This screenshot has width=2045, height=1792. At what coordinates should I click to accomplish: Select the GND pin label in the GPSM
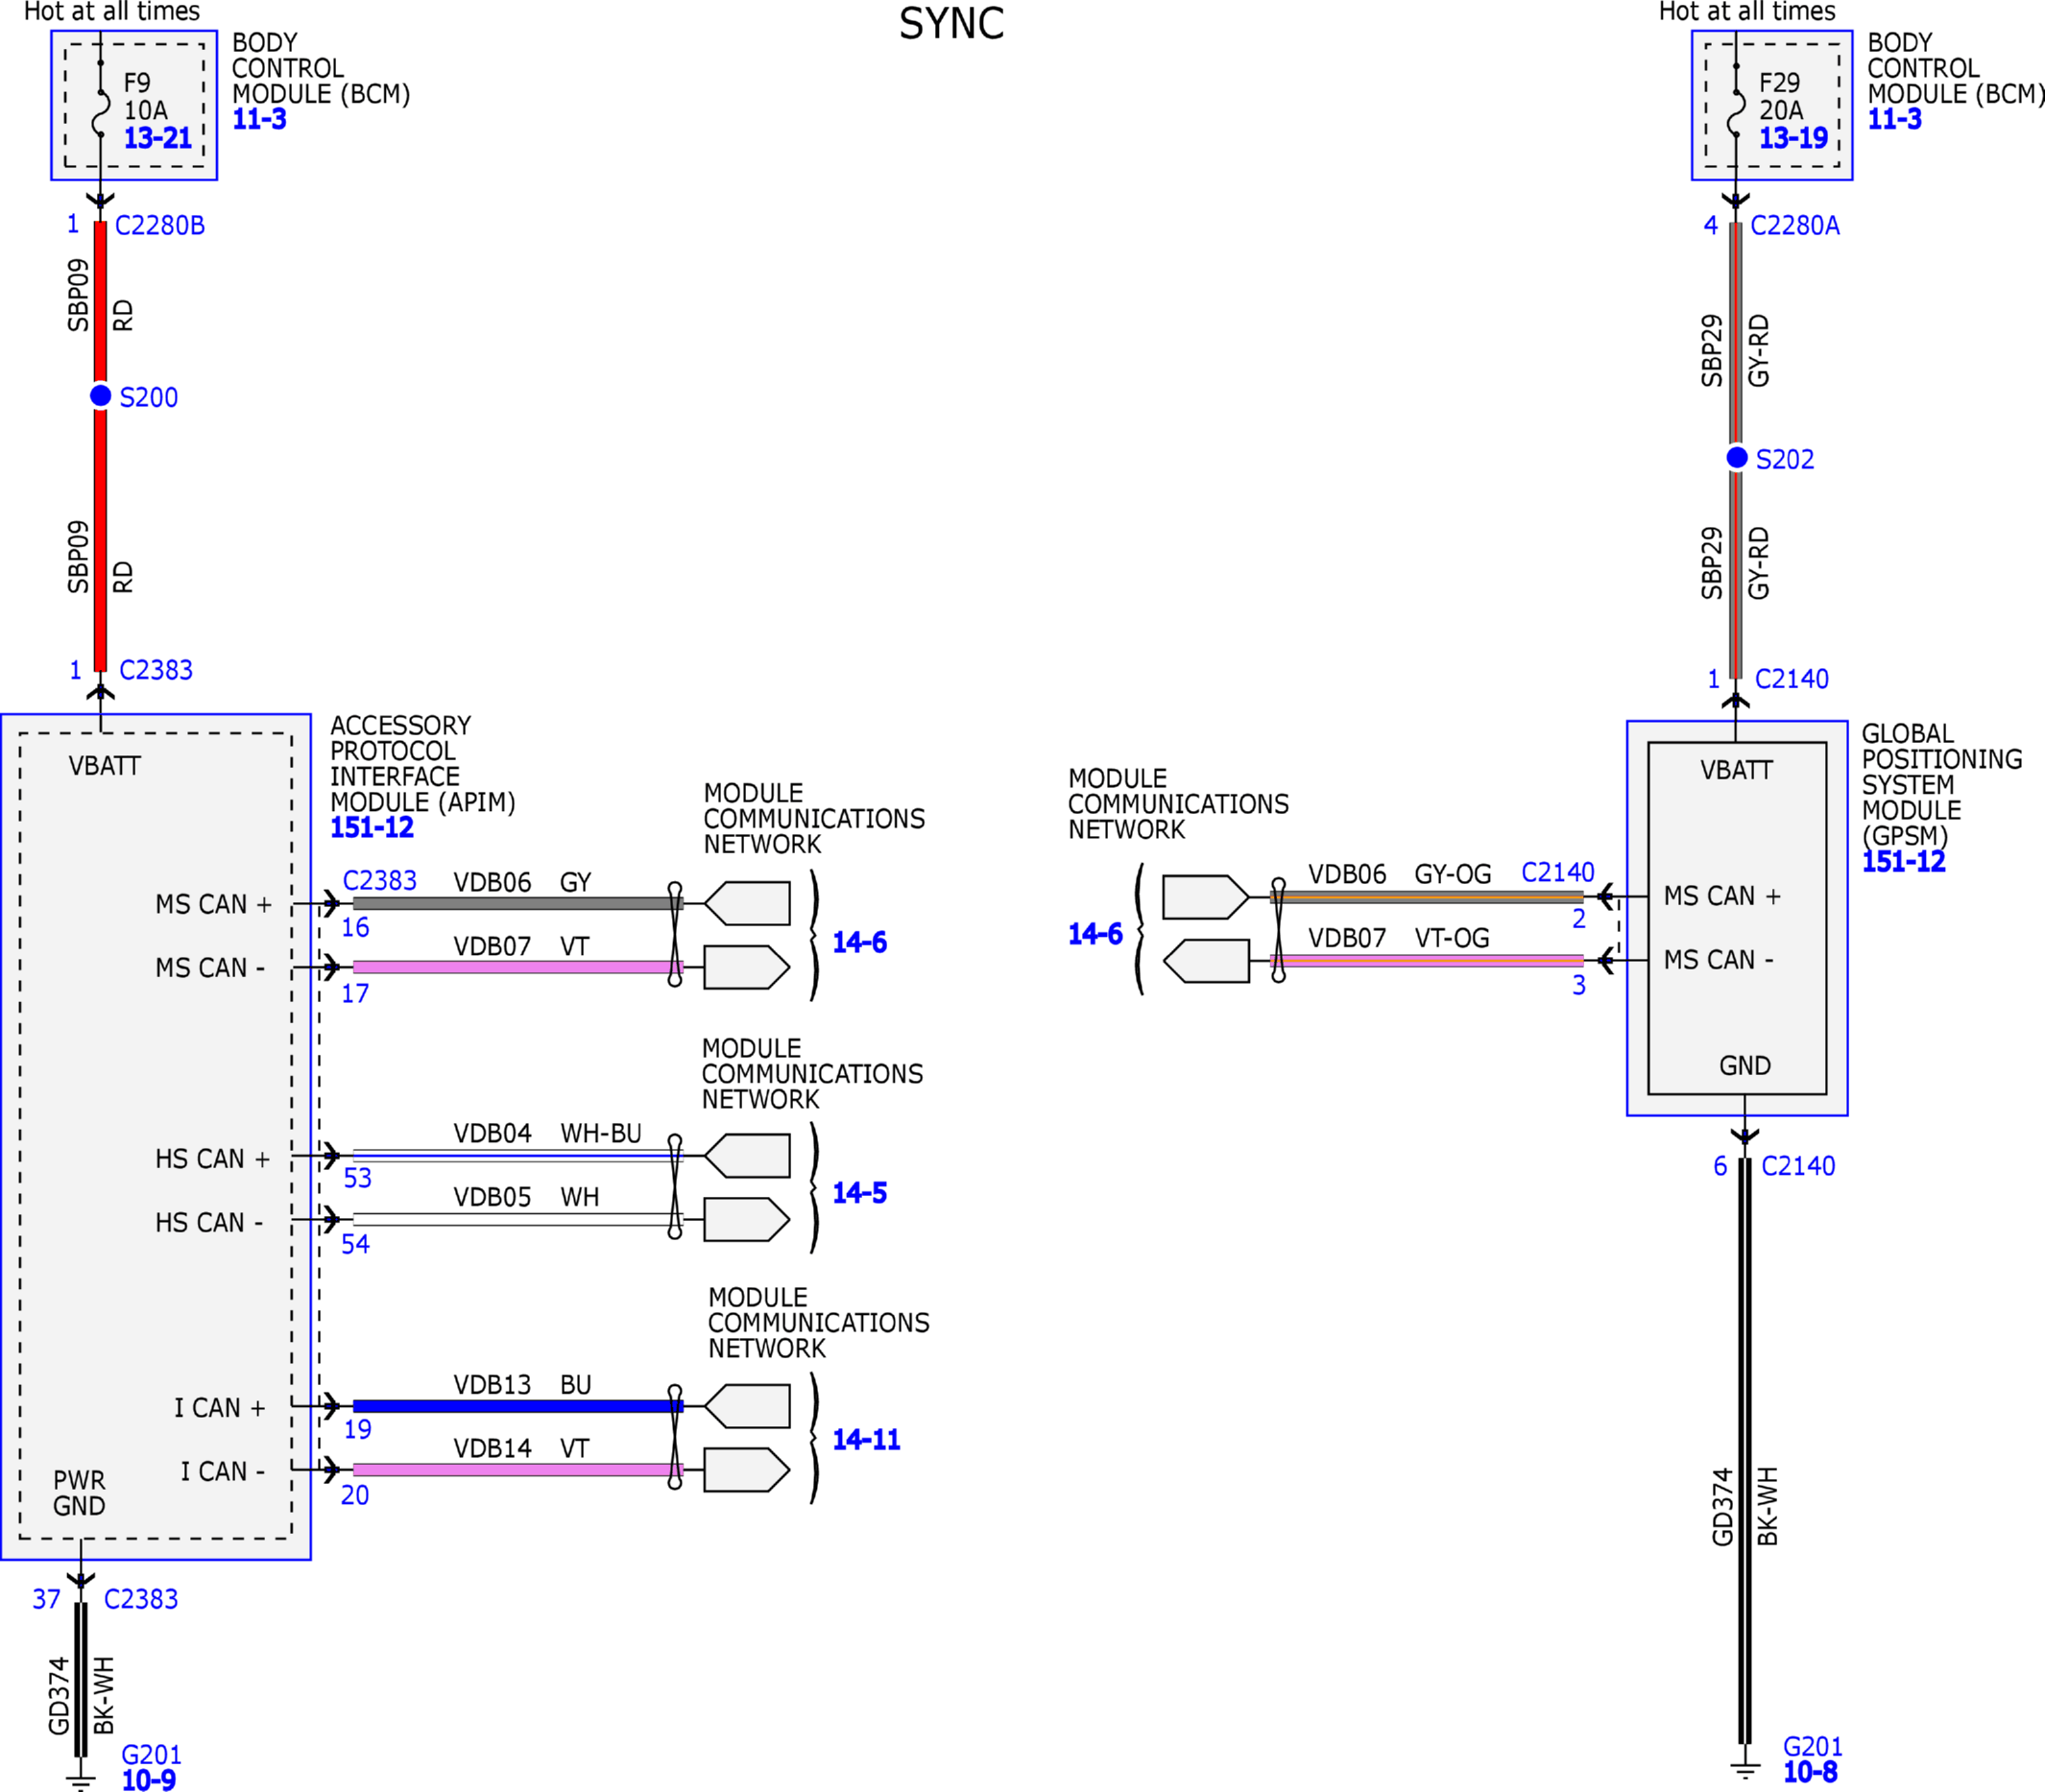1745,1066
